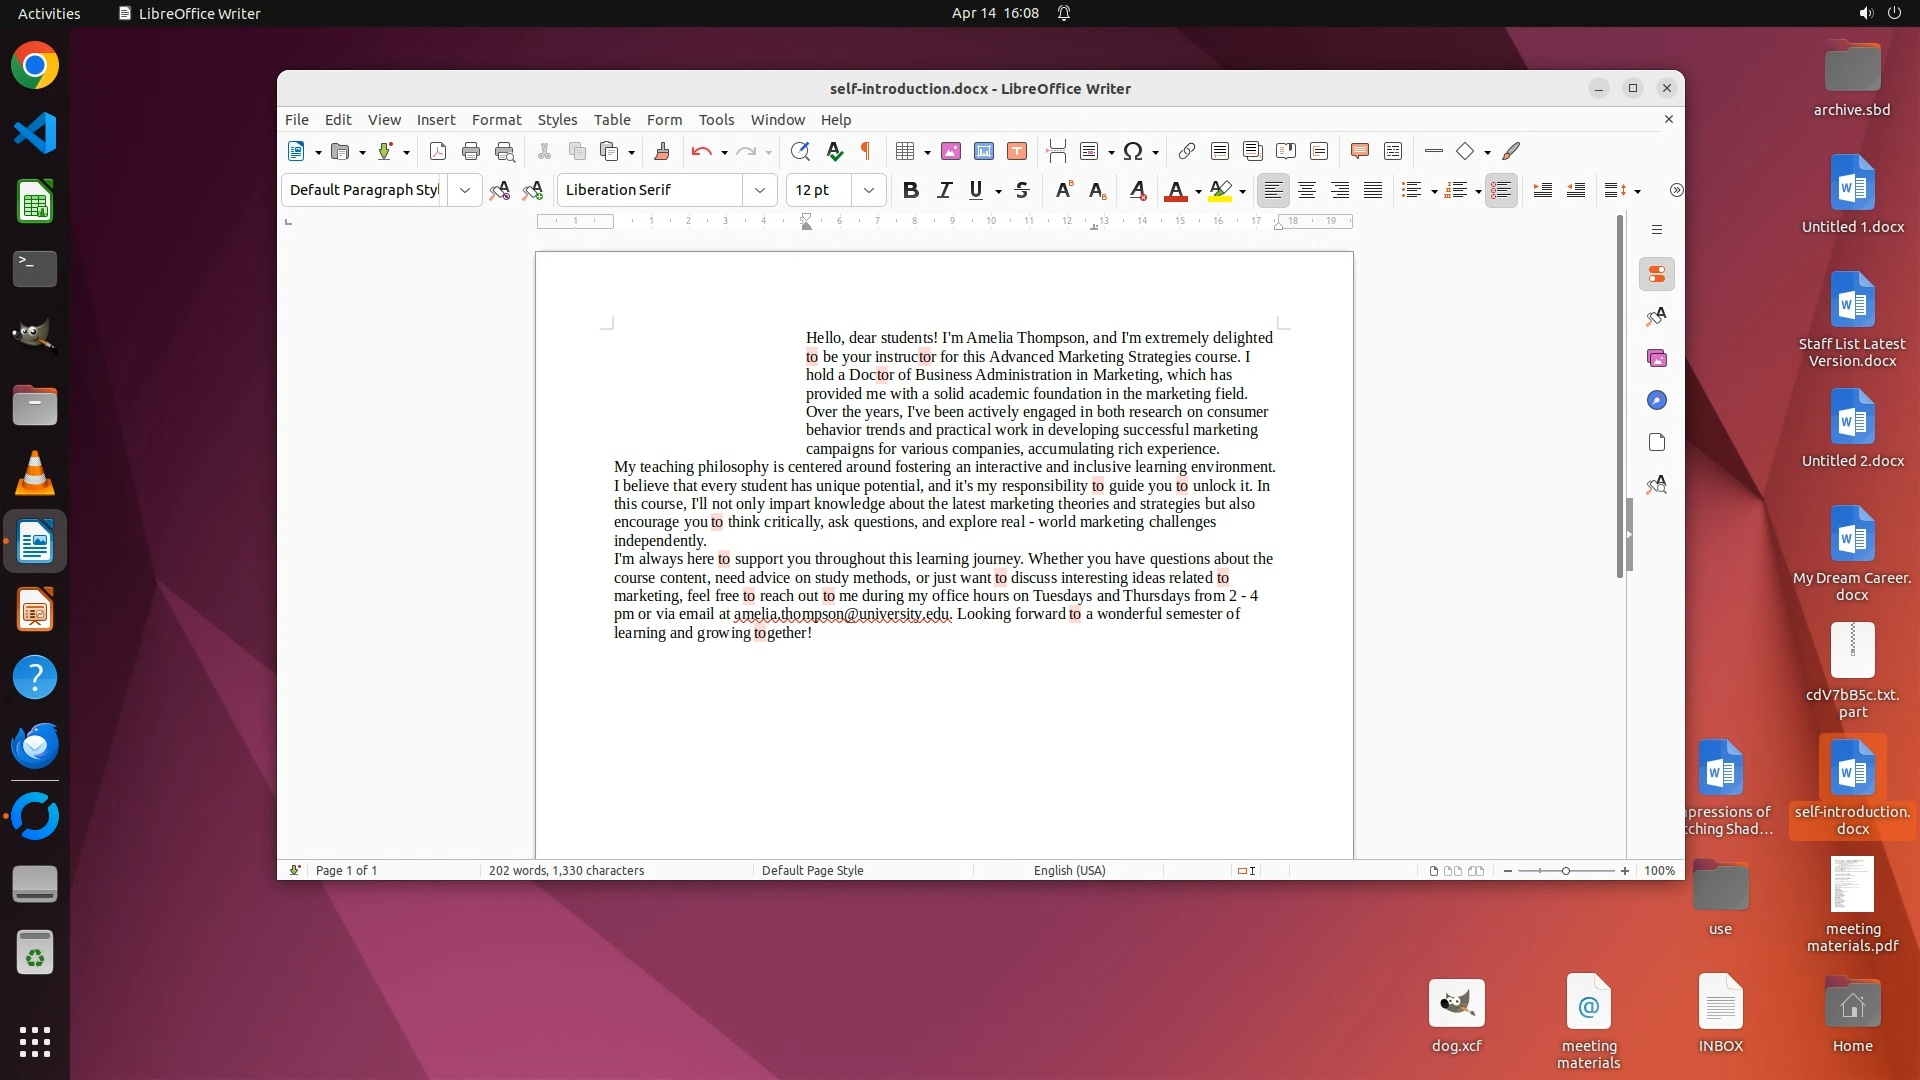This screenshot has height=1080, width=1920.
Task: Click Insert Hyperlink icon
Action: pyautogui.click(x=1186, y=151)
